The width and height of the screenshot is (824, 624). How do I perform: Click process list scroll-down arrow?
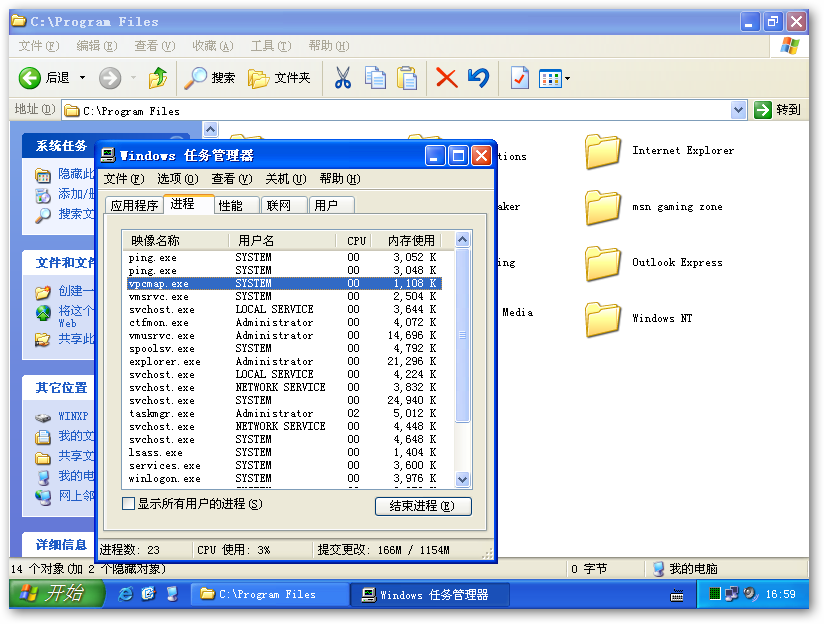pyautogui.click(x=462, y=479)
